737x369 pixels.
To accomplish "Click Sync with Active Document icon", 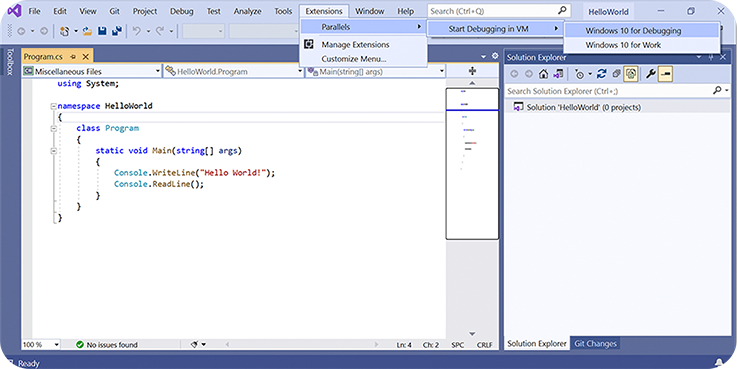I will (602, 74).
